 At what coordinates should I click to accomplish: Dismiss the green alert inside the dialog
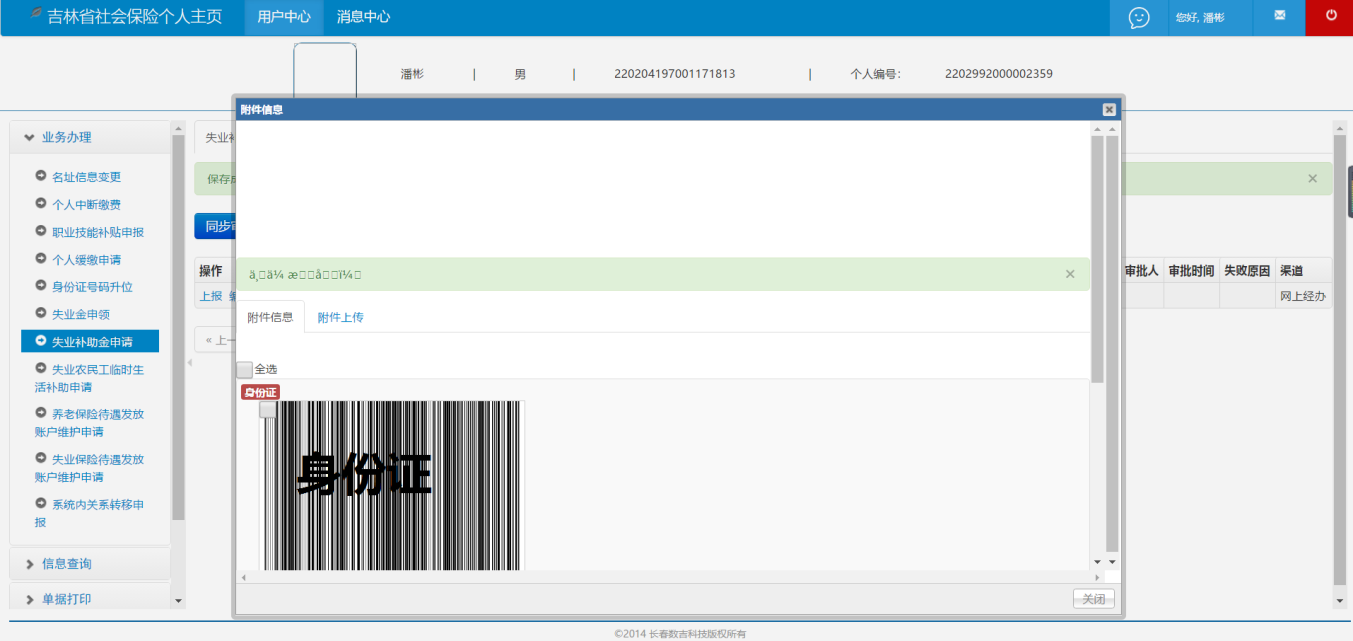coord(1070,274)
